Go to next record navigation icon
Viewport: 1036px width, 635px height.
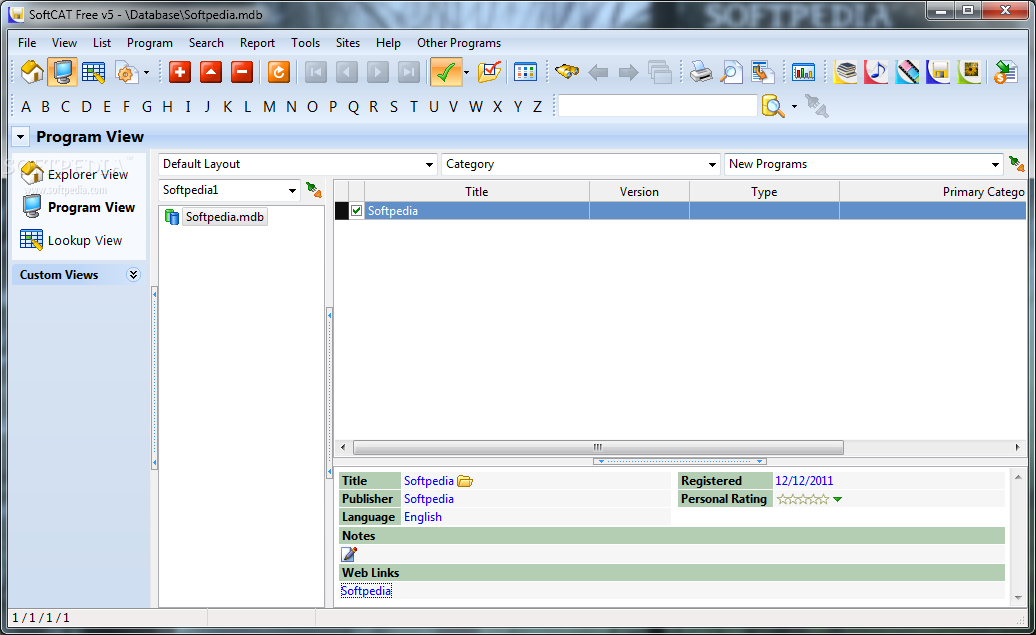[x=378, y=72]
